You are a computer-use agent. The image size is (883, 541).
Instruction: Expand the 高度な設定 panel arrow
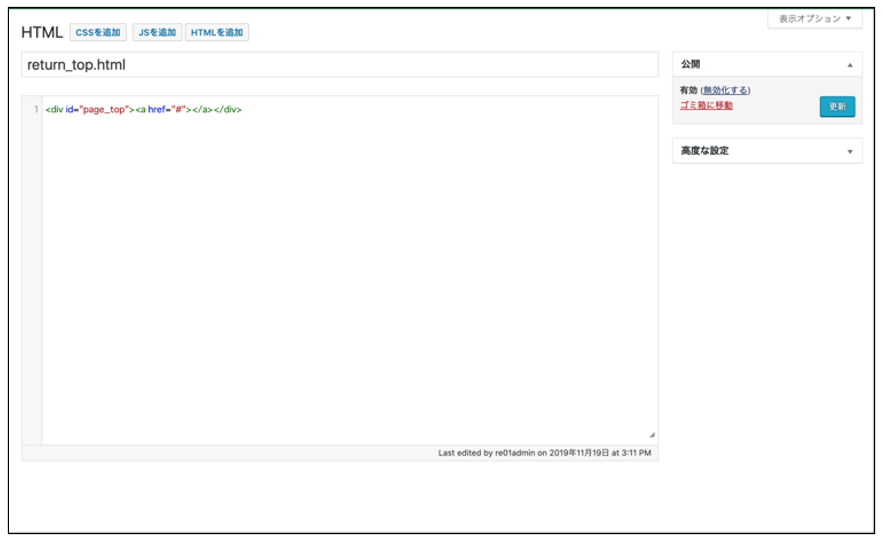click(849, 152)
